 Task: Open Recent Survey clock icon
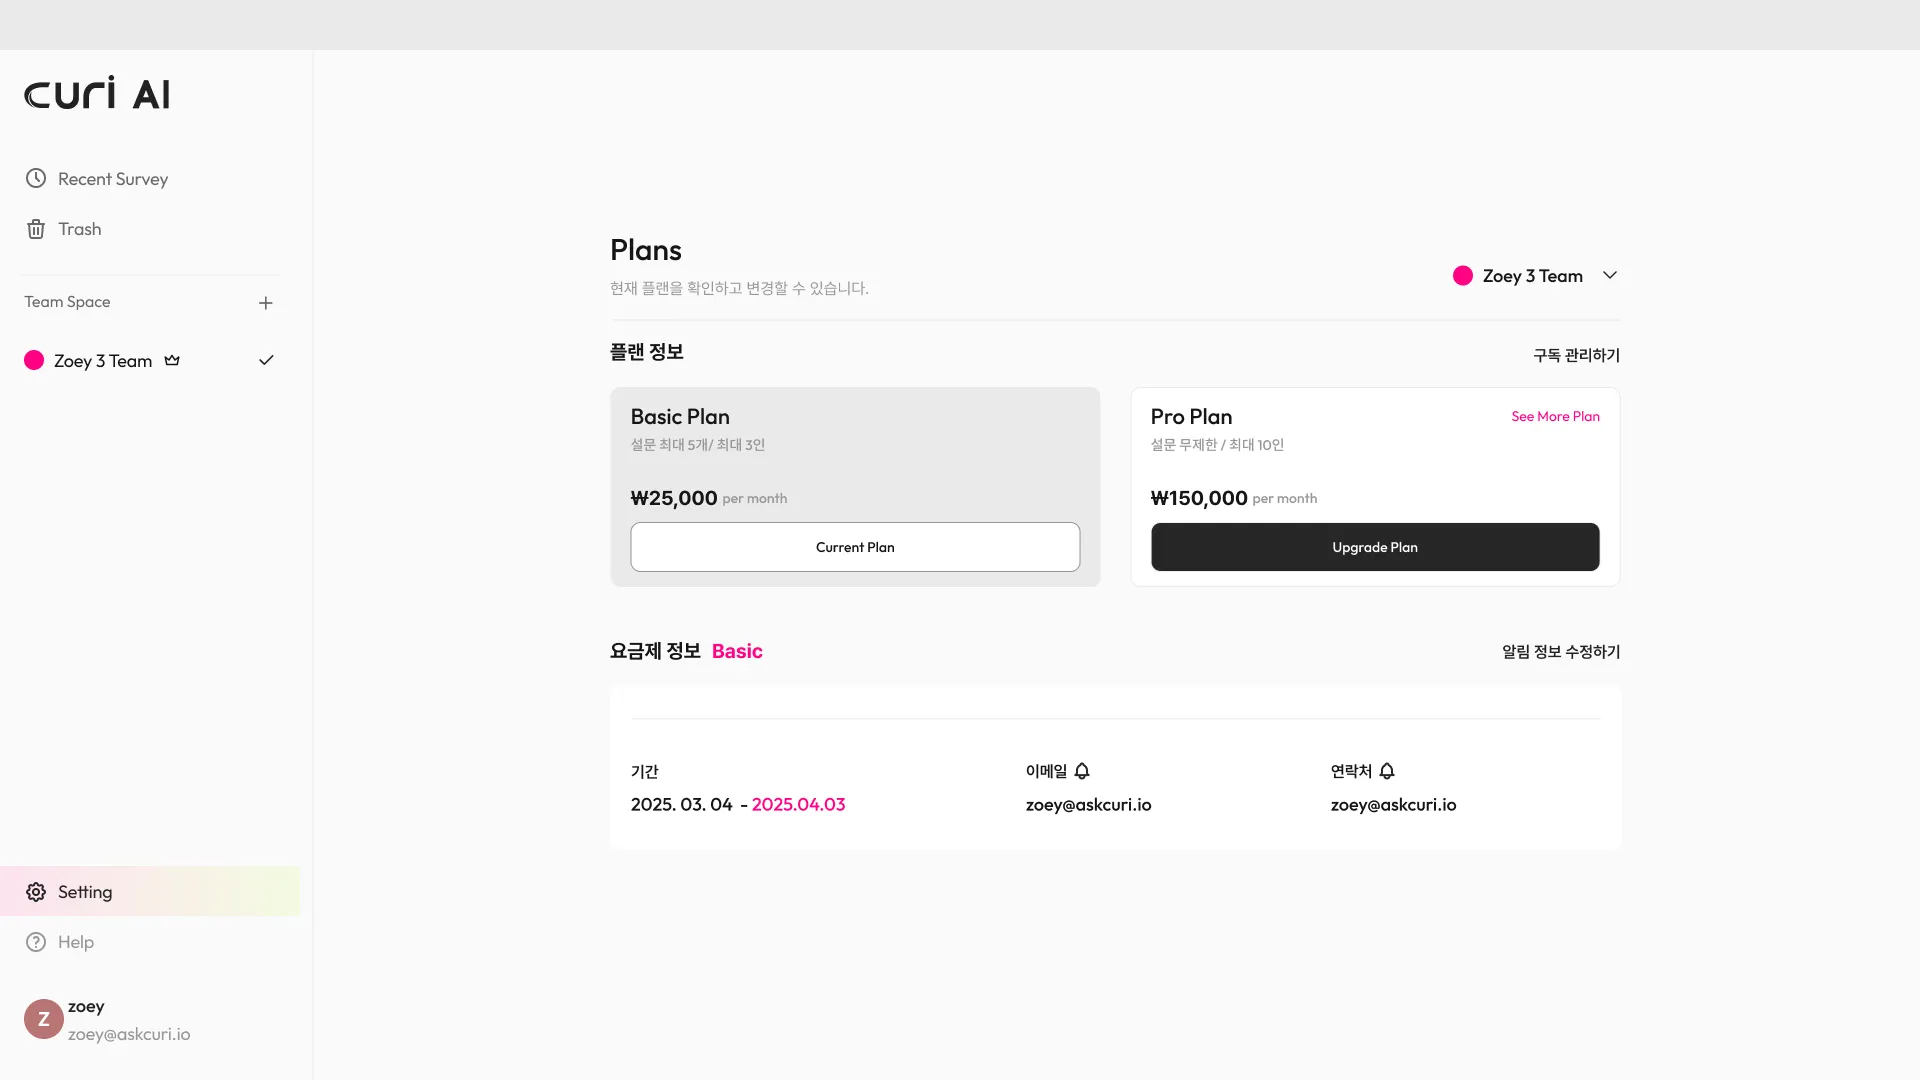tap(36, 179)
